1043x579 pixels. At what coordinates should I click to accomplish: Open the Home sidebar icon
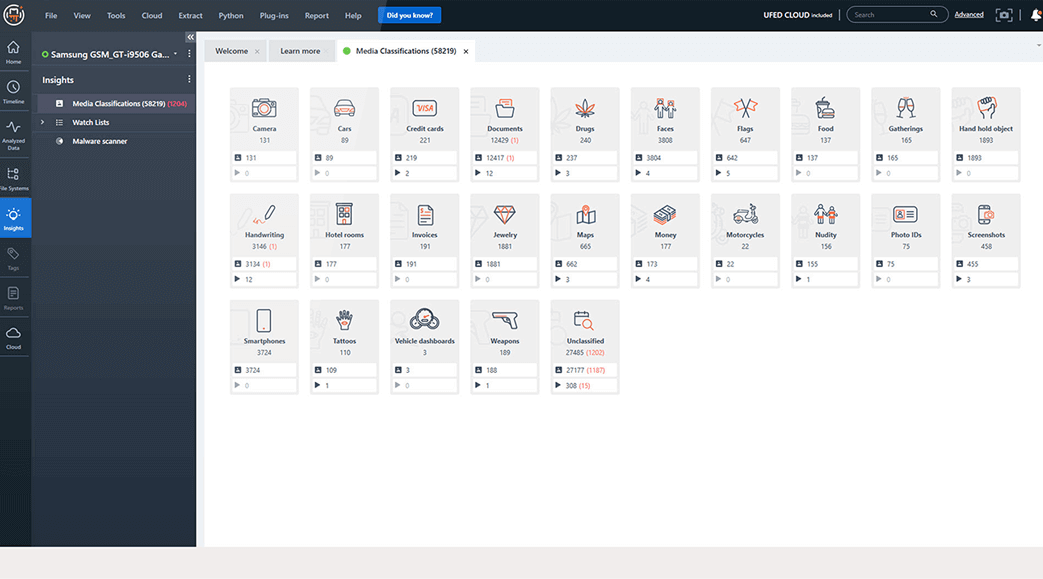click(13, 52)
